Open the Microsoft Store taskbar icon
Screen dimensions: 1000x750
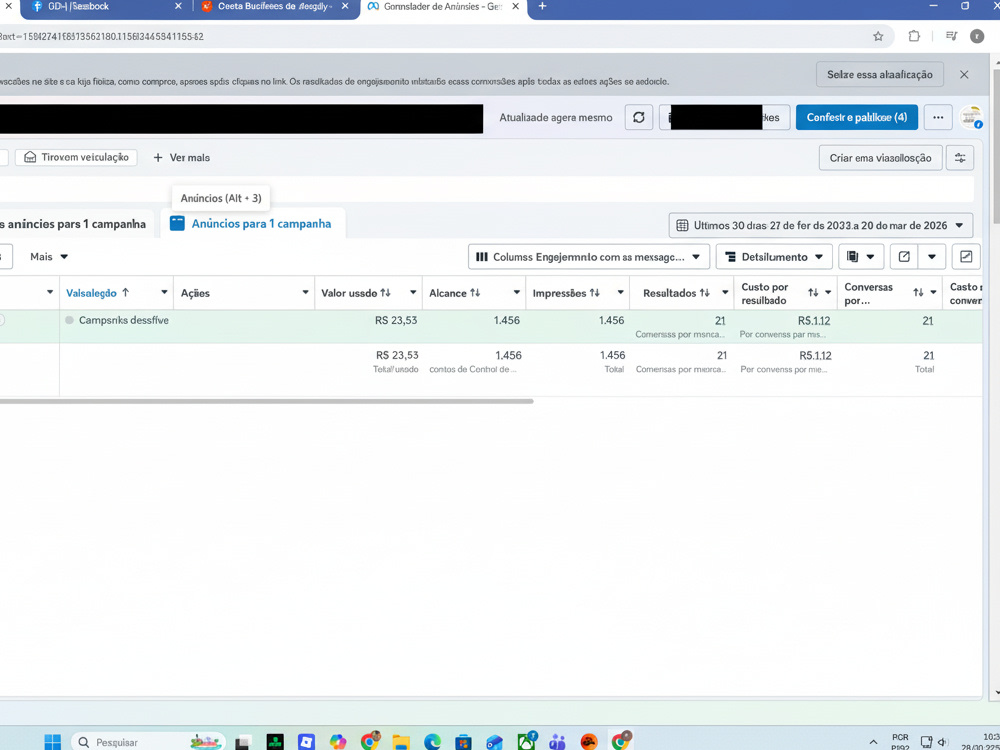(x=463, y=742)
